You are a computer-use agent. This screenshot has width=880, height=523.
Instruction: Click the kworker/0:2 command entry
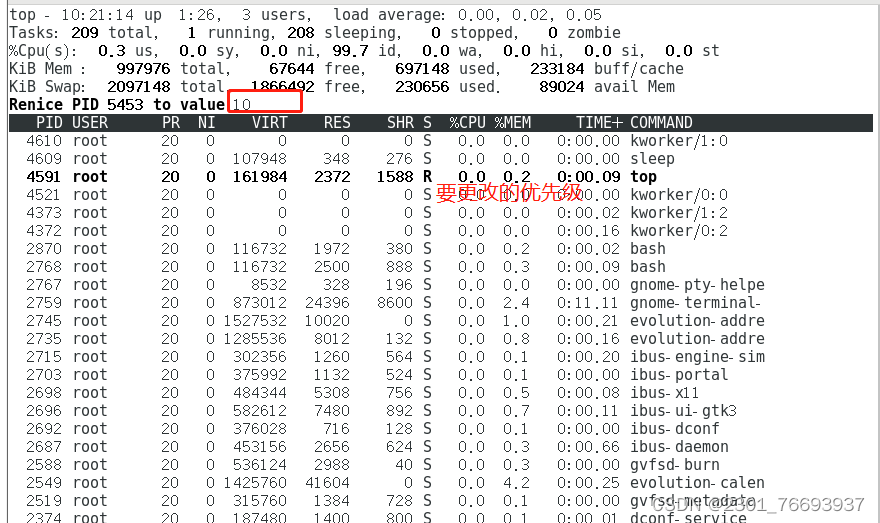point(679,231)
